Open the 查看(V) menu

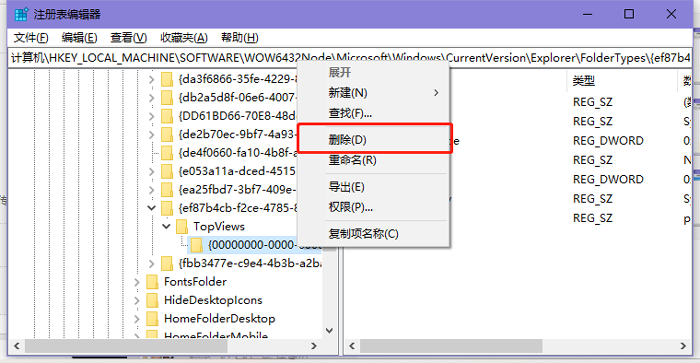tap(128, 38)
